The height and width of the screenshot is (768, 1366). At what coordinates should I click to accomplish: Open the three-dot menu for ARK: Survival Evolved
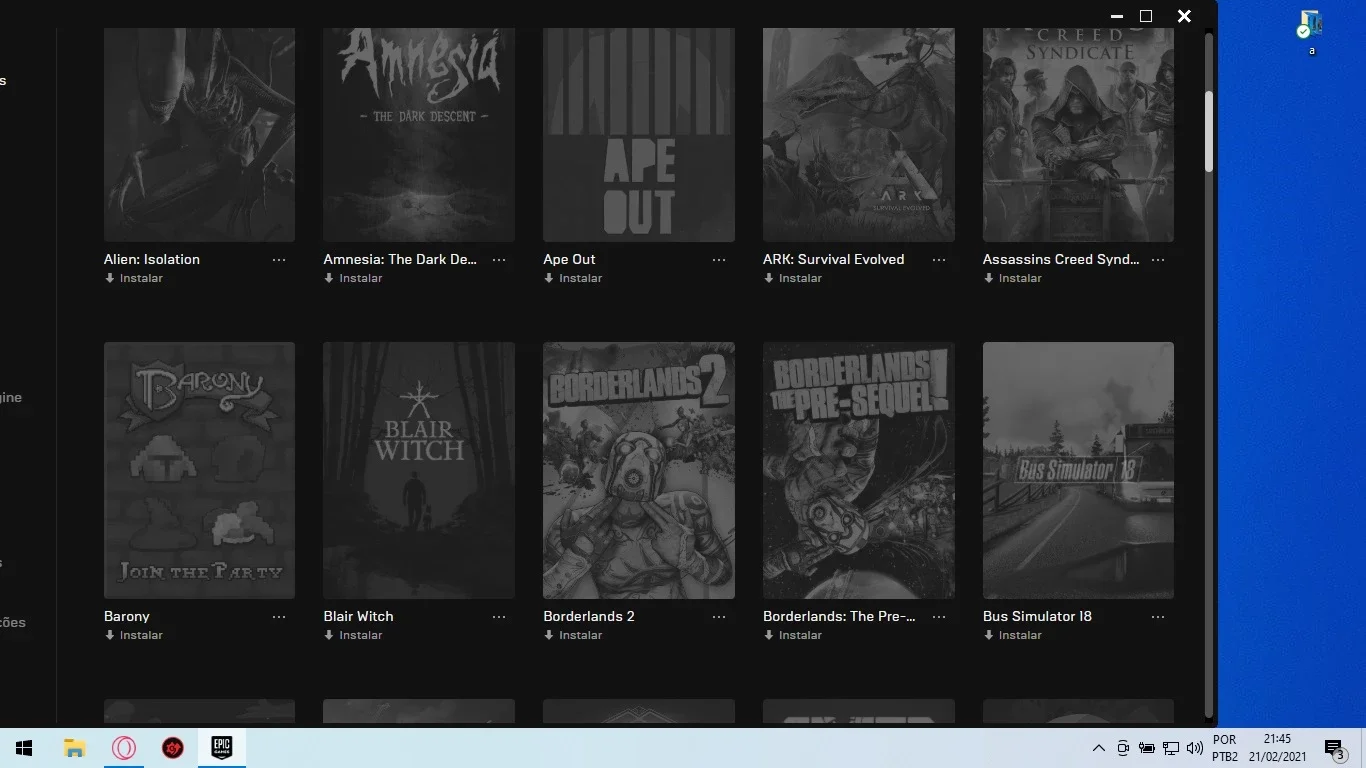pyautogui.click(x=939, y=260)
